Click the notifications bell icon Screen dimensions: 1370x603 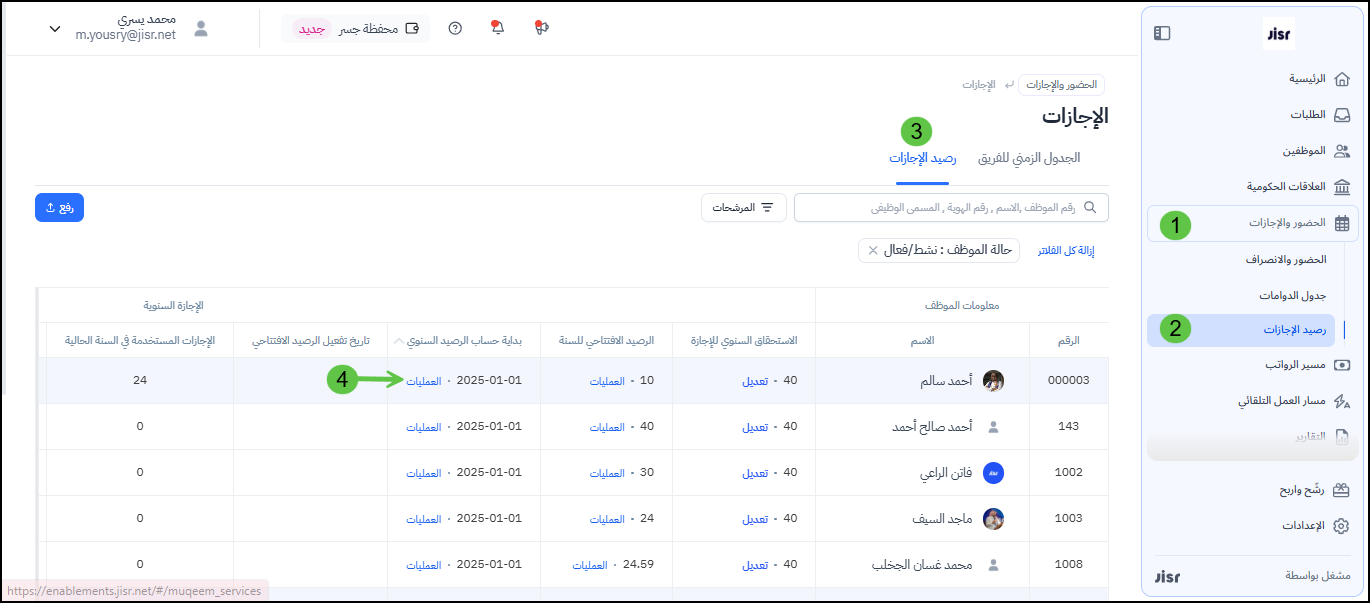click(498, 29)
